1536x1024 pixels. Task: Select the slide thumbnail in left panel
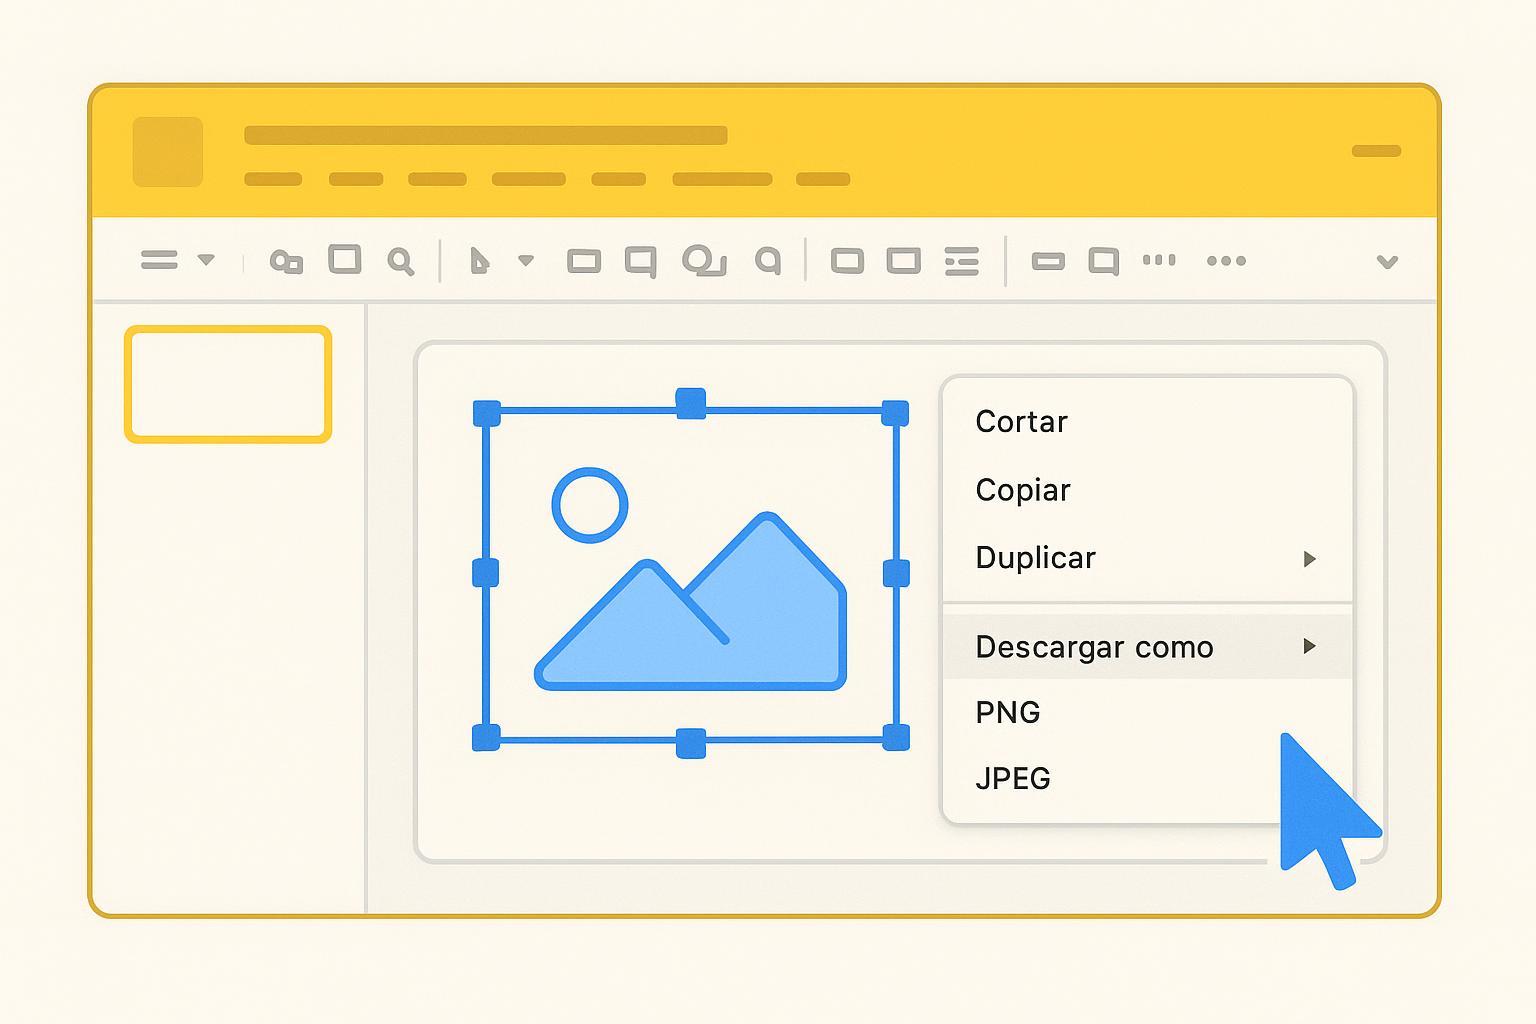[x=228, y=384]
